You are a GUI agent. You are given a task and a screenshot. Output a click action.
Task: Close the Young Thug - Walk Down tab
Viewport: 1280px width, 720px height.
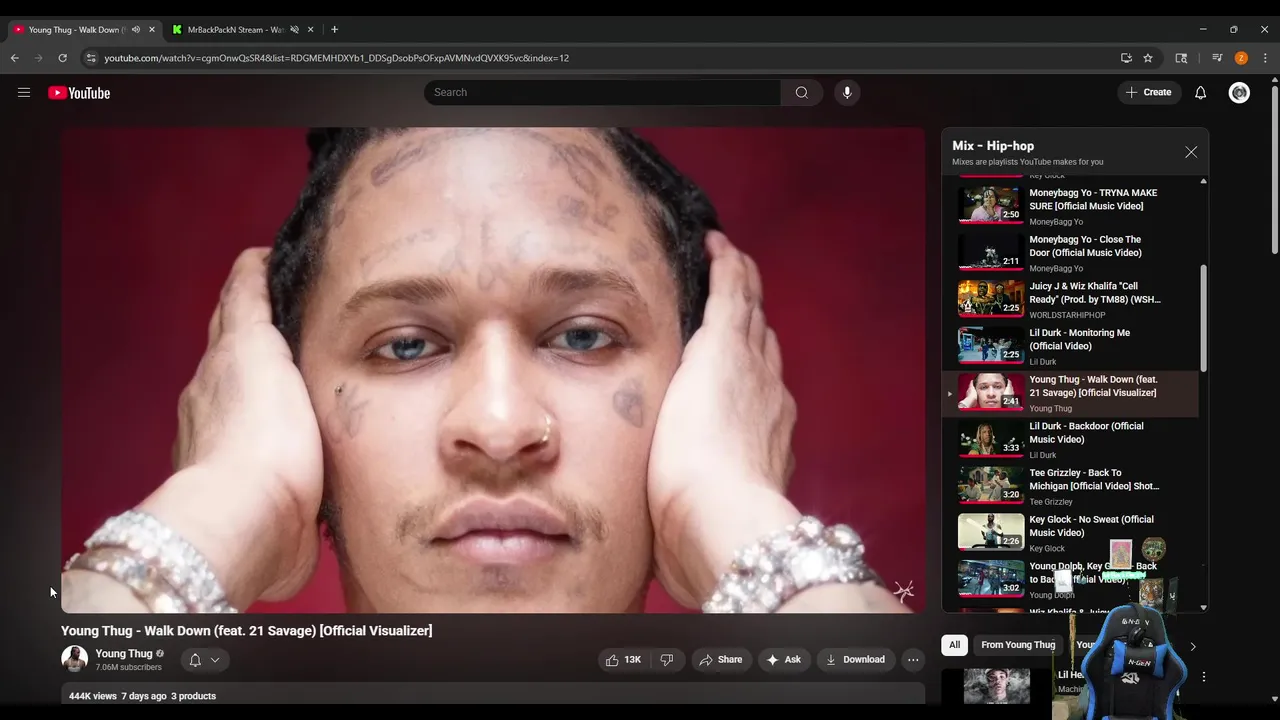[152, 30]
